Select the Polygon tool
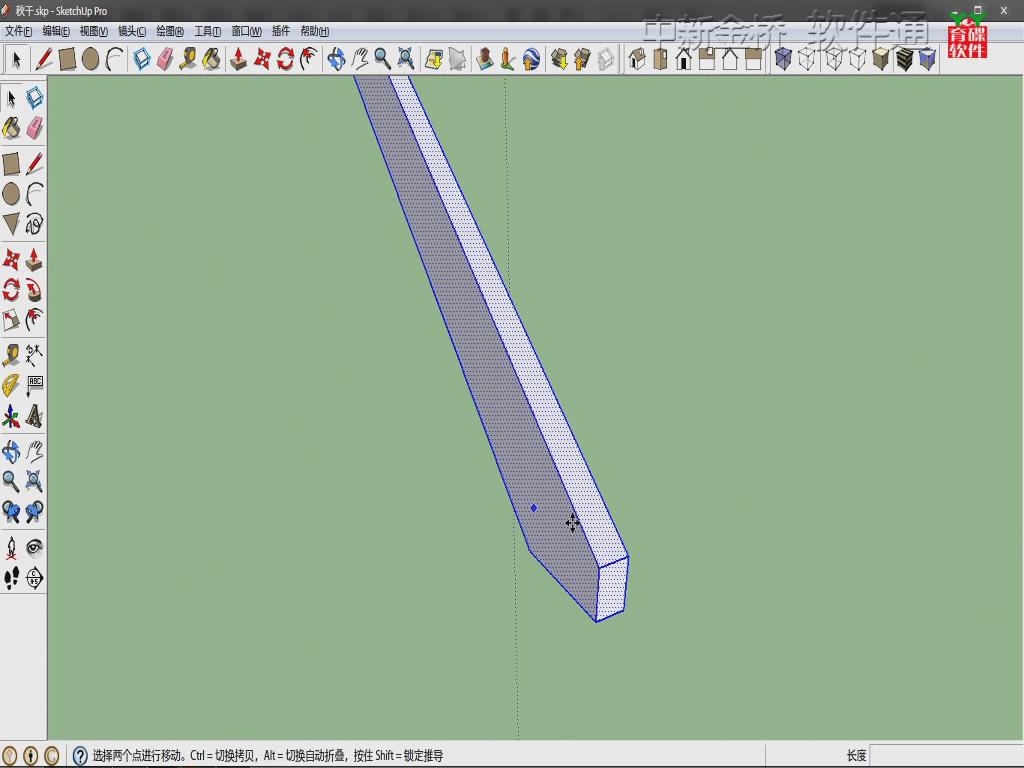Viewport: 1024px width, 768px height. 11,223
